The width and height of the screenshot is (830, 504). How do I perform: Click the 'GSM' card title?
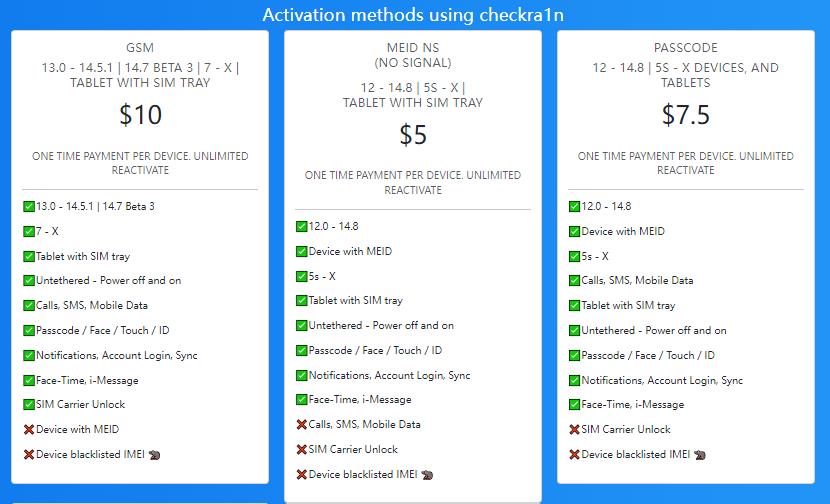pos(140,48)
